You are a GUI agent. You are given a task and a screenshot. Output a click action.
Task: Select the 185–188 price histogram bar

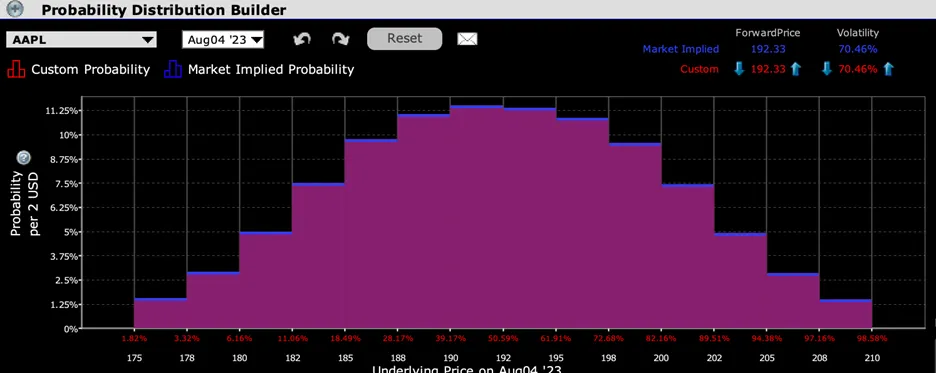click(x=371, y=234)
